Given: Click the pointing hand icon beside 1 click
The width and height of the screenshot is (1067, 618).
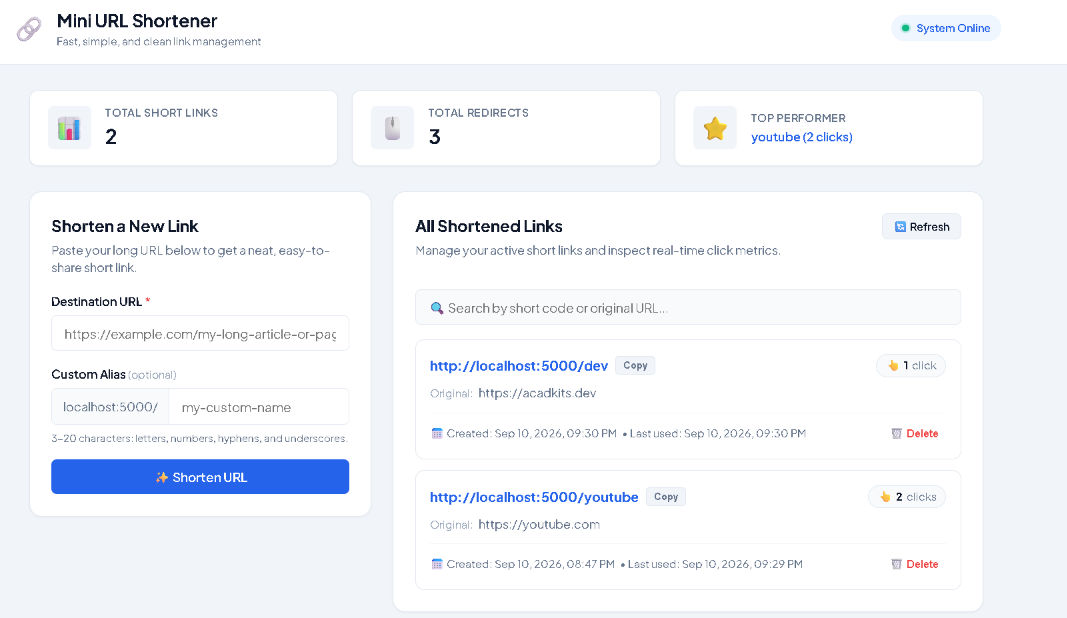Looking at the screenshot, I should coord(893,365).
